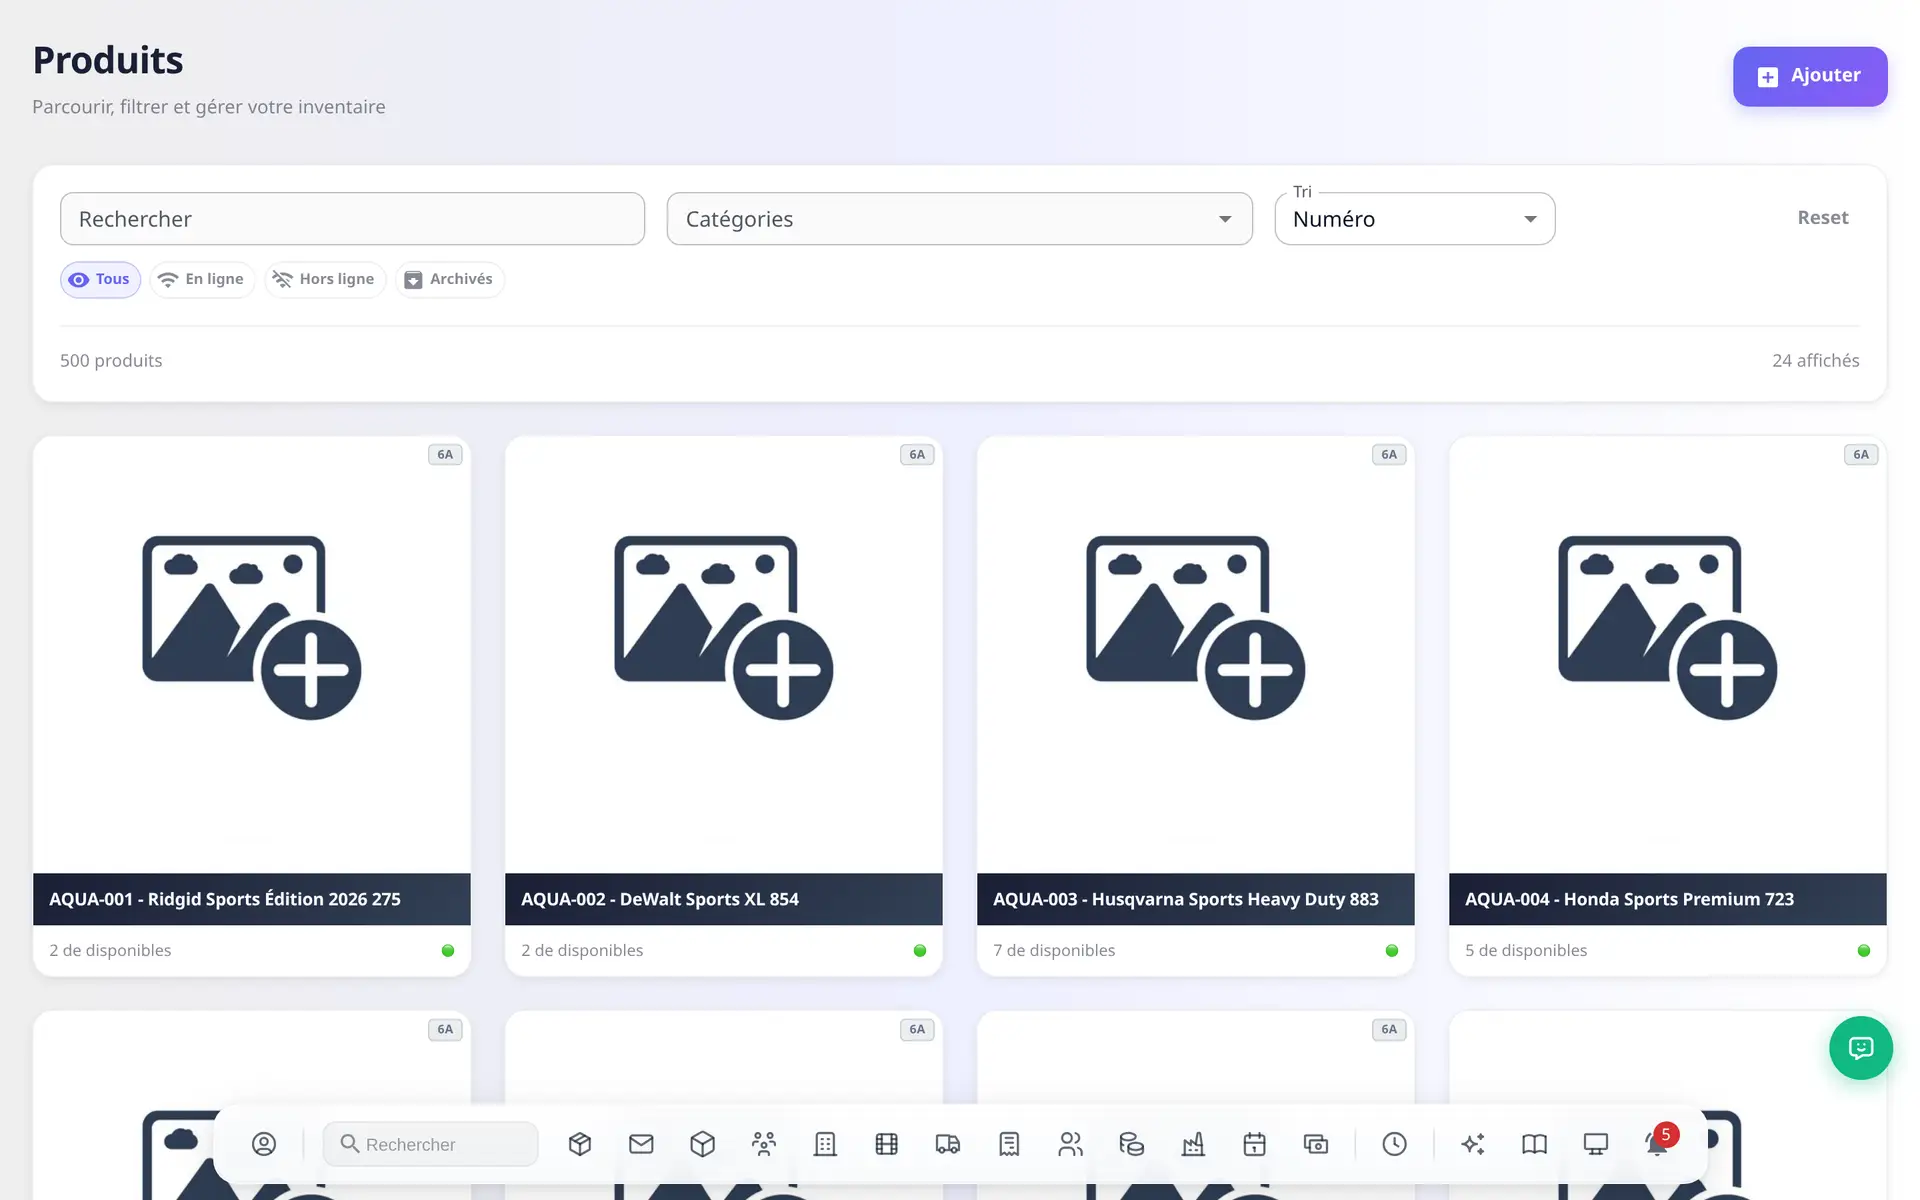Click the green status dot on AQUA-004

[1864, 951]
